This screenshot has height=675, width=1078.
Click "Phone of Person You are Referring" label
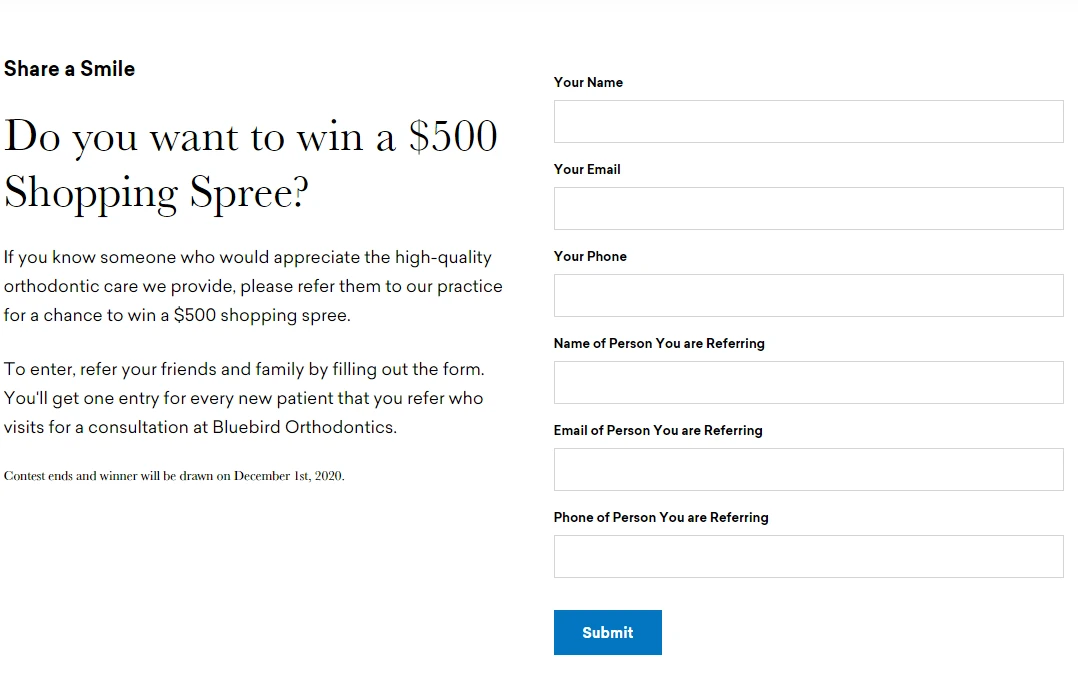661,517
